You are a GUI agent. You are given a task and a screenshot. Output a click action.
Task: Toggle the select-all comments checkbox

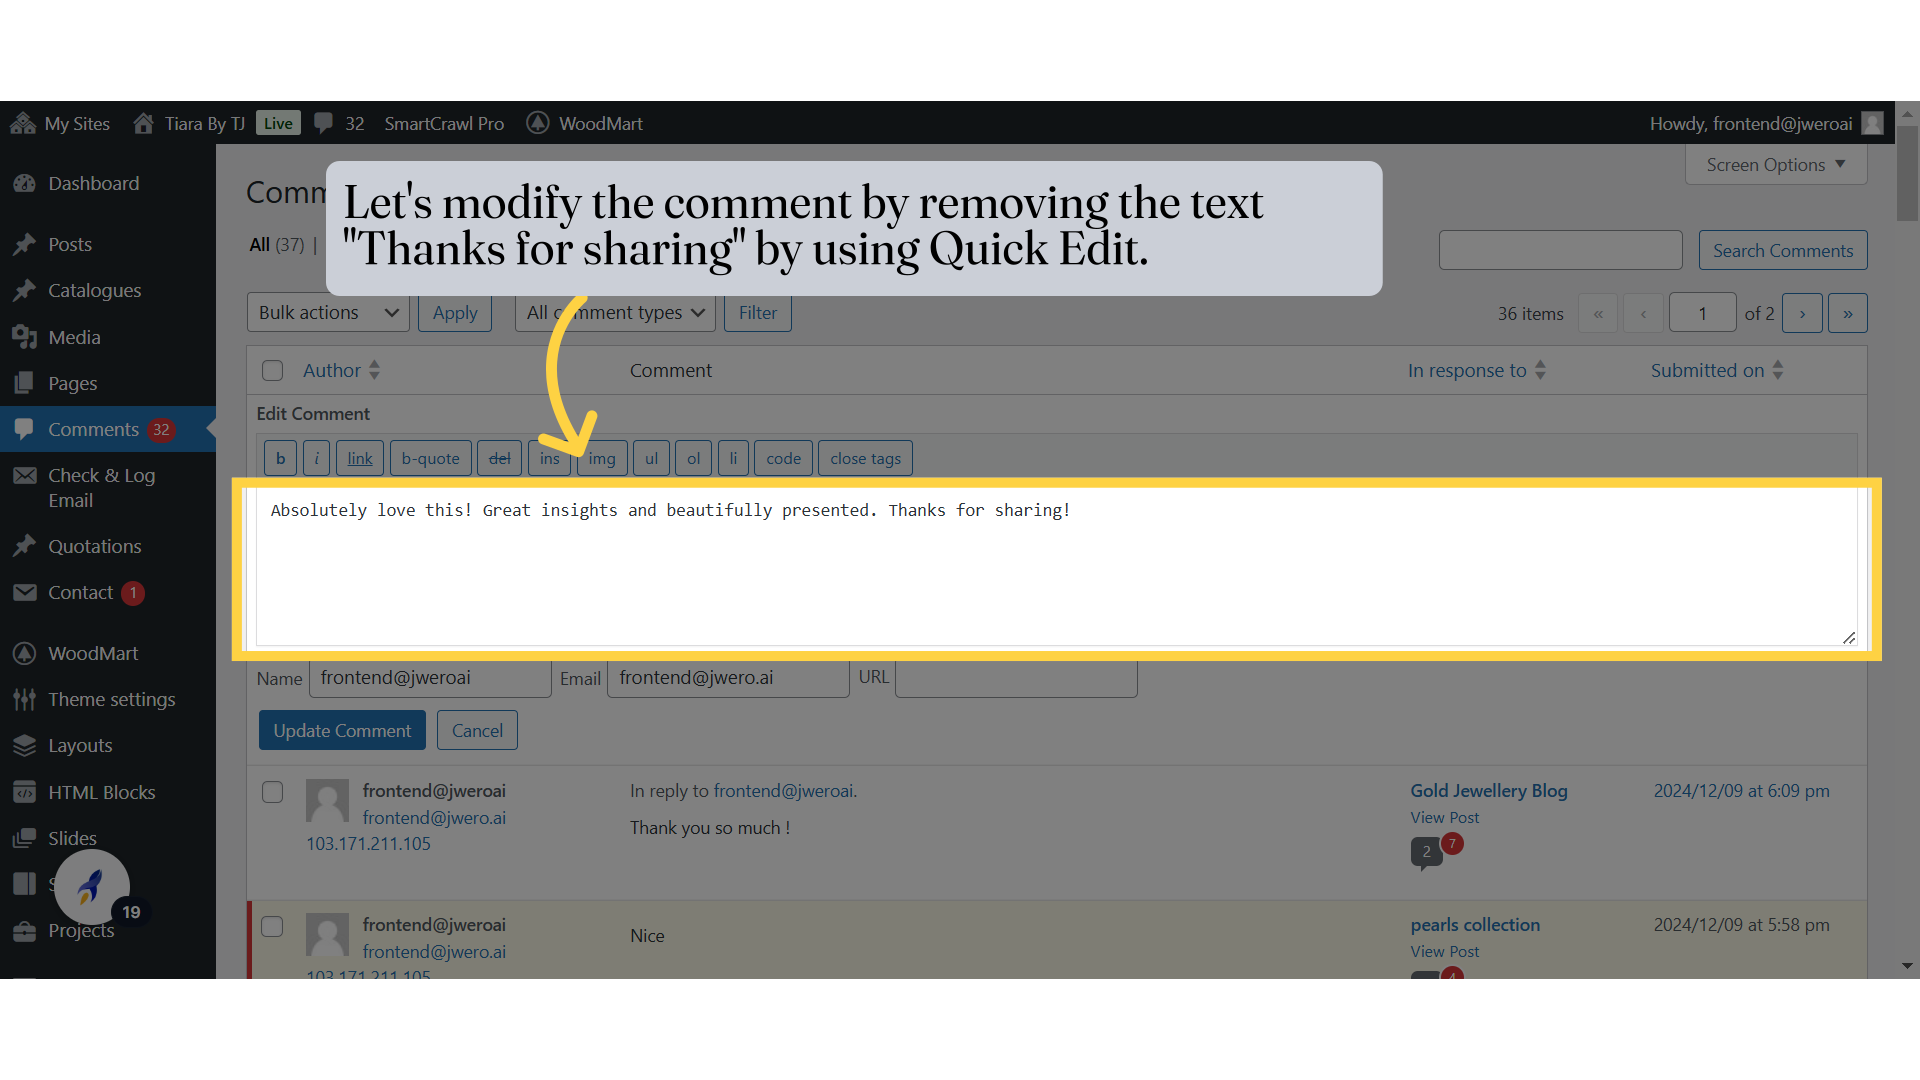point(272,371)
